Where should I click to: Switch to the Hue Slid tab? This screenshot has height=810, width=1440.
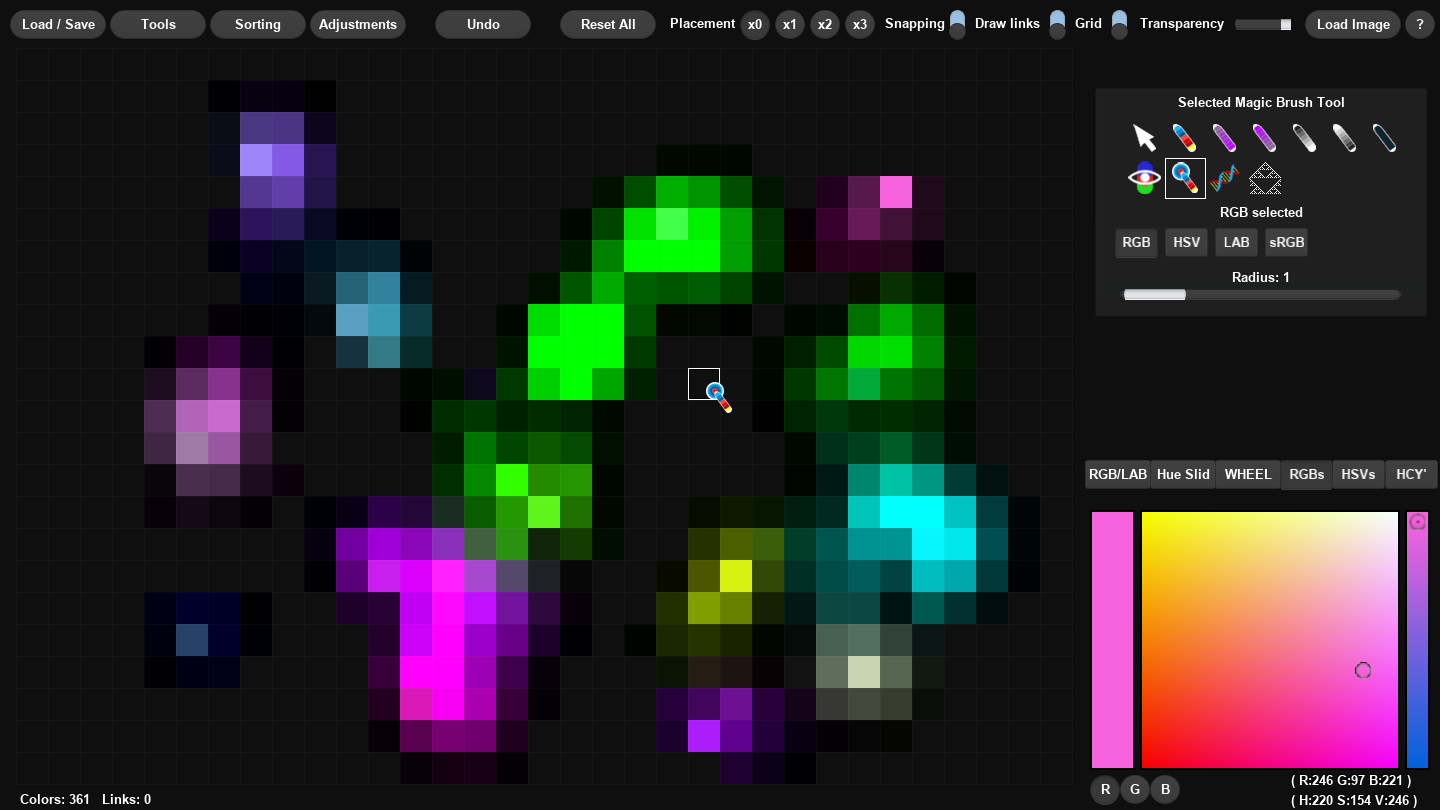pos(1182,474)
